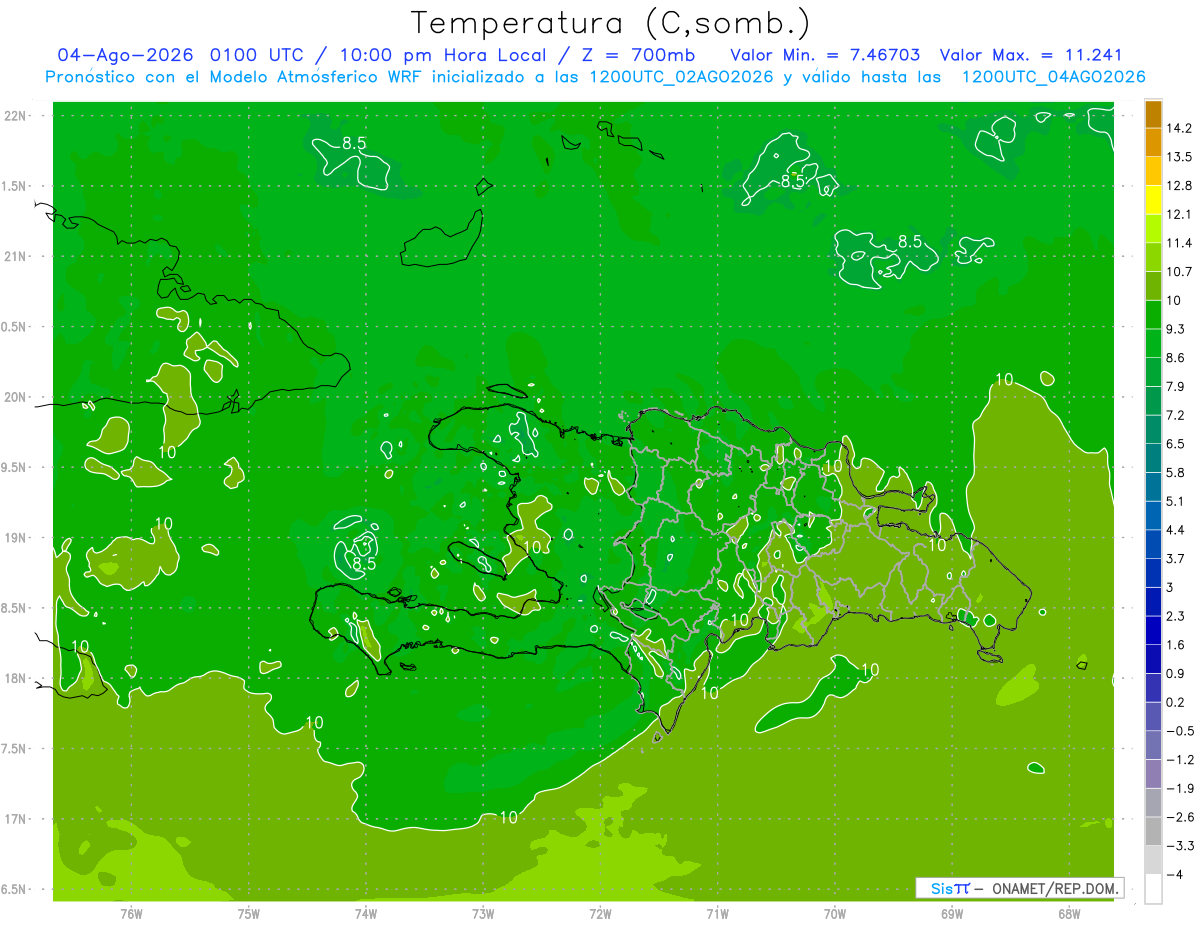Click the "-1.9" colorbar value

1179,788
